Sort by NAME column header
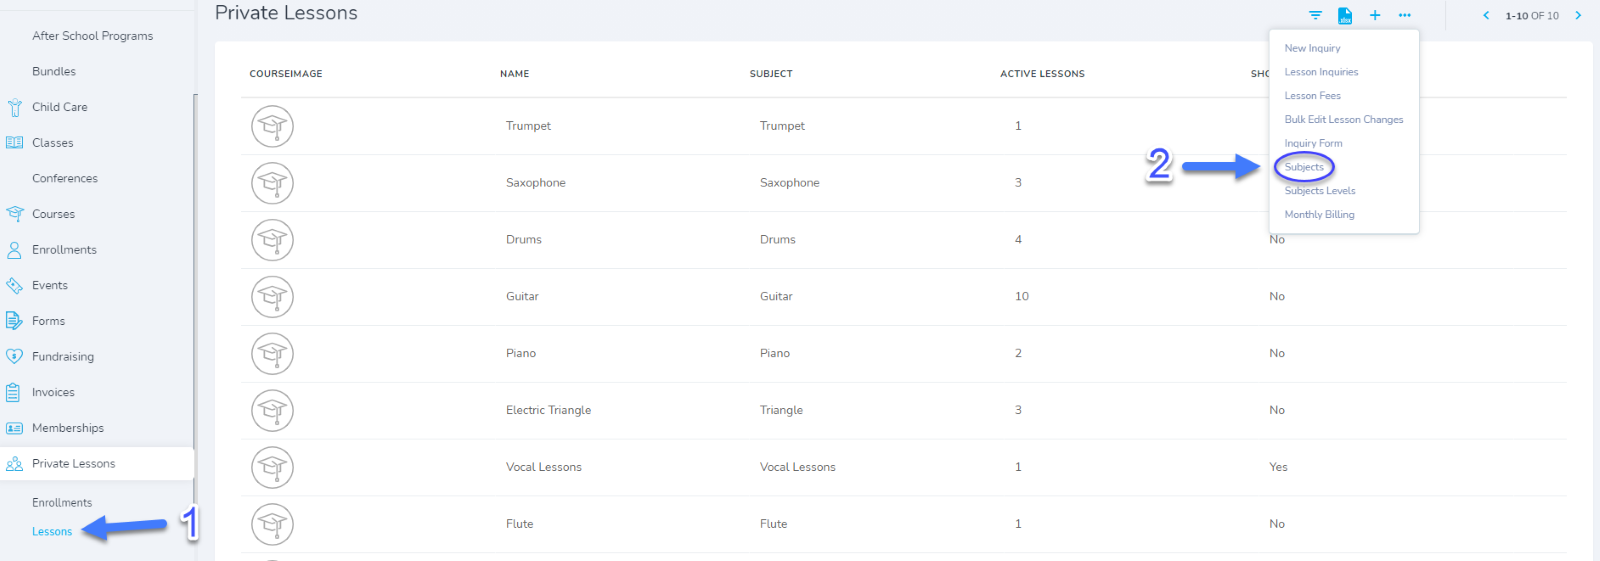This screenshot has height=561, width=1600. click(x=515, y=74)
